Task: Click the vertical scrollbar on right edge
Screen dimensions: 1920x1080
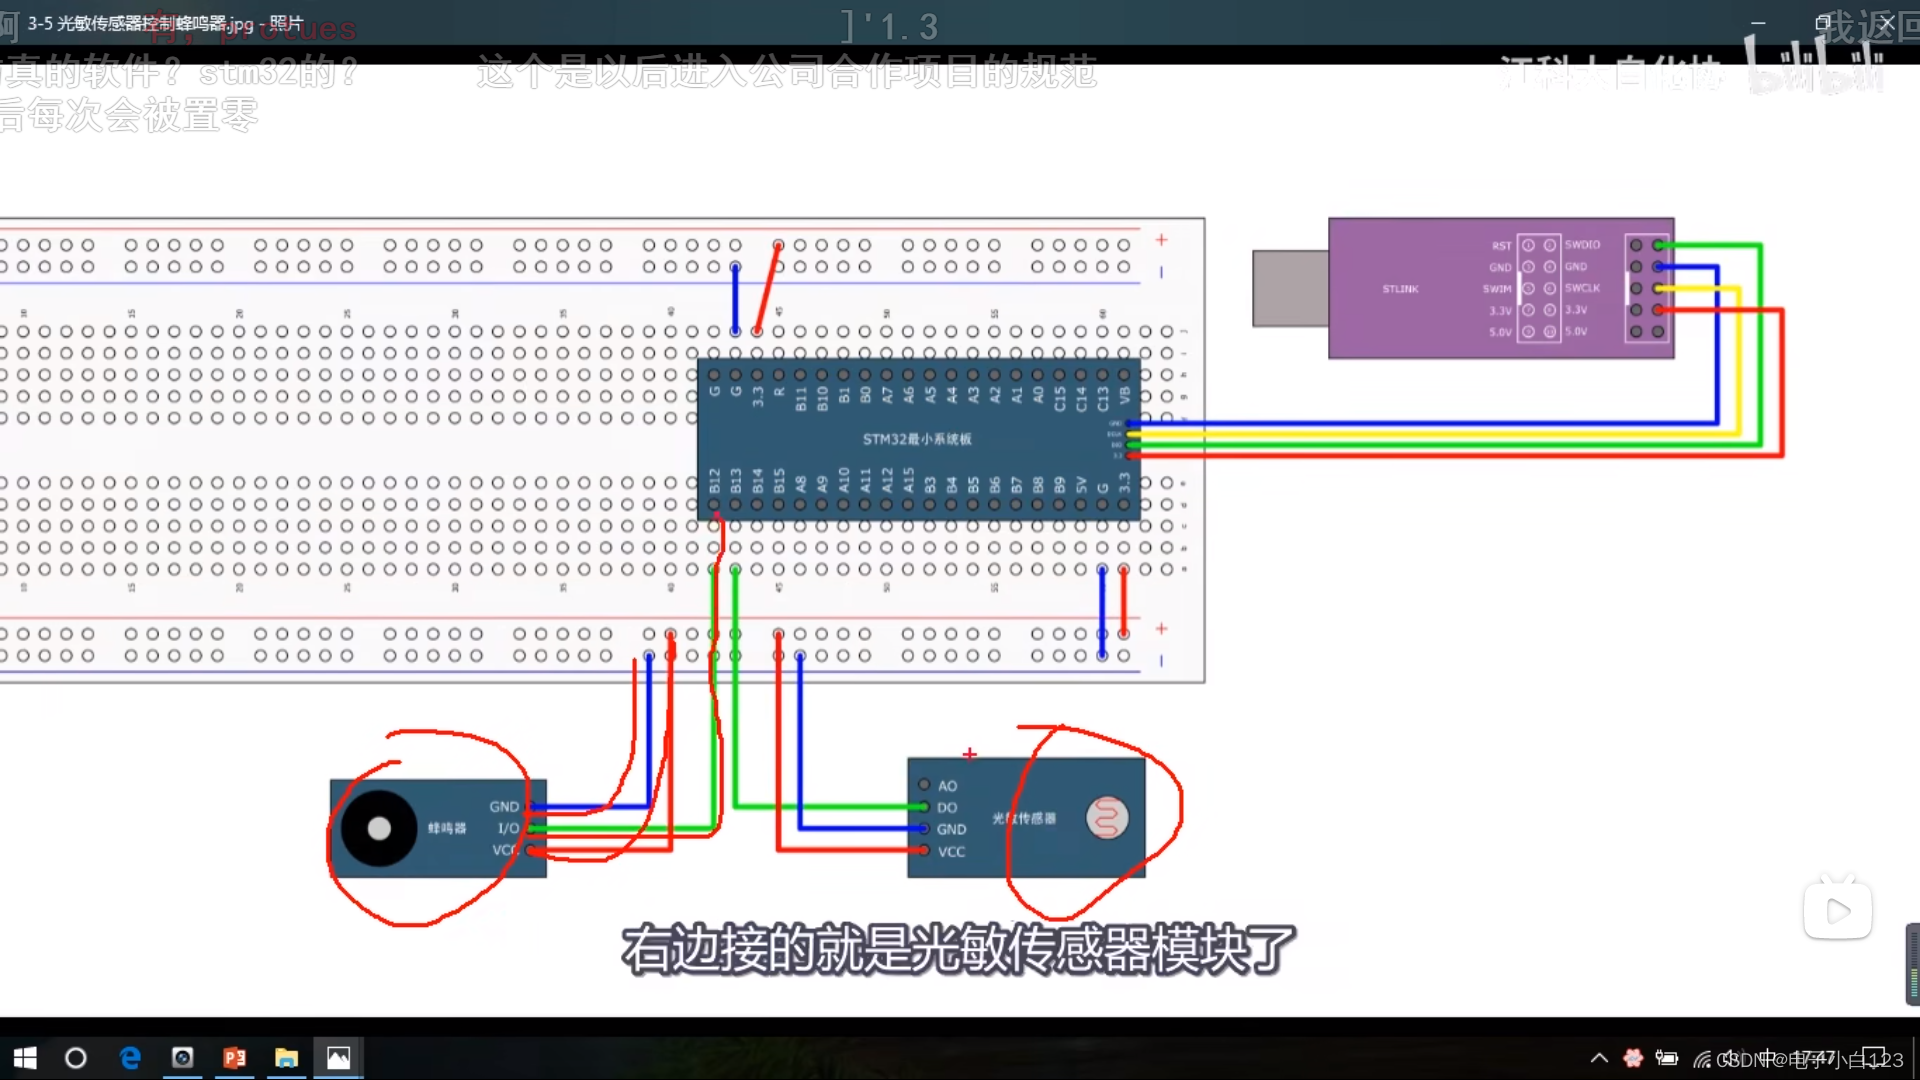Action: pyautogui.click(x=1912, y=964)
